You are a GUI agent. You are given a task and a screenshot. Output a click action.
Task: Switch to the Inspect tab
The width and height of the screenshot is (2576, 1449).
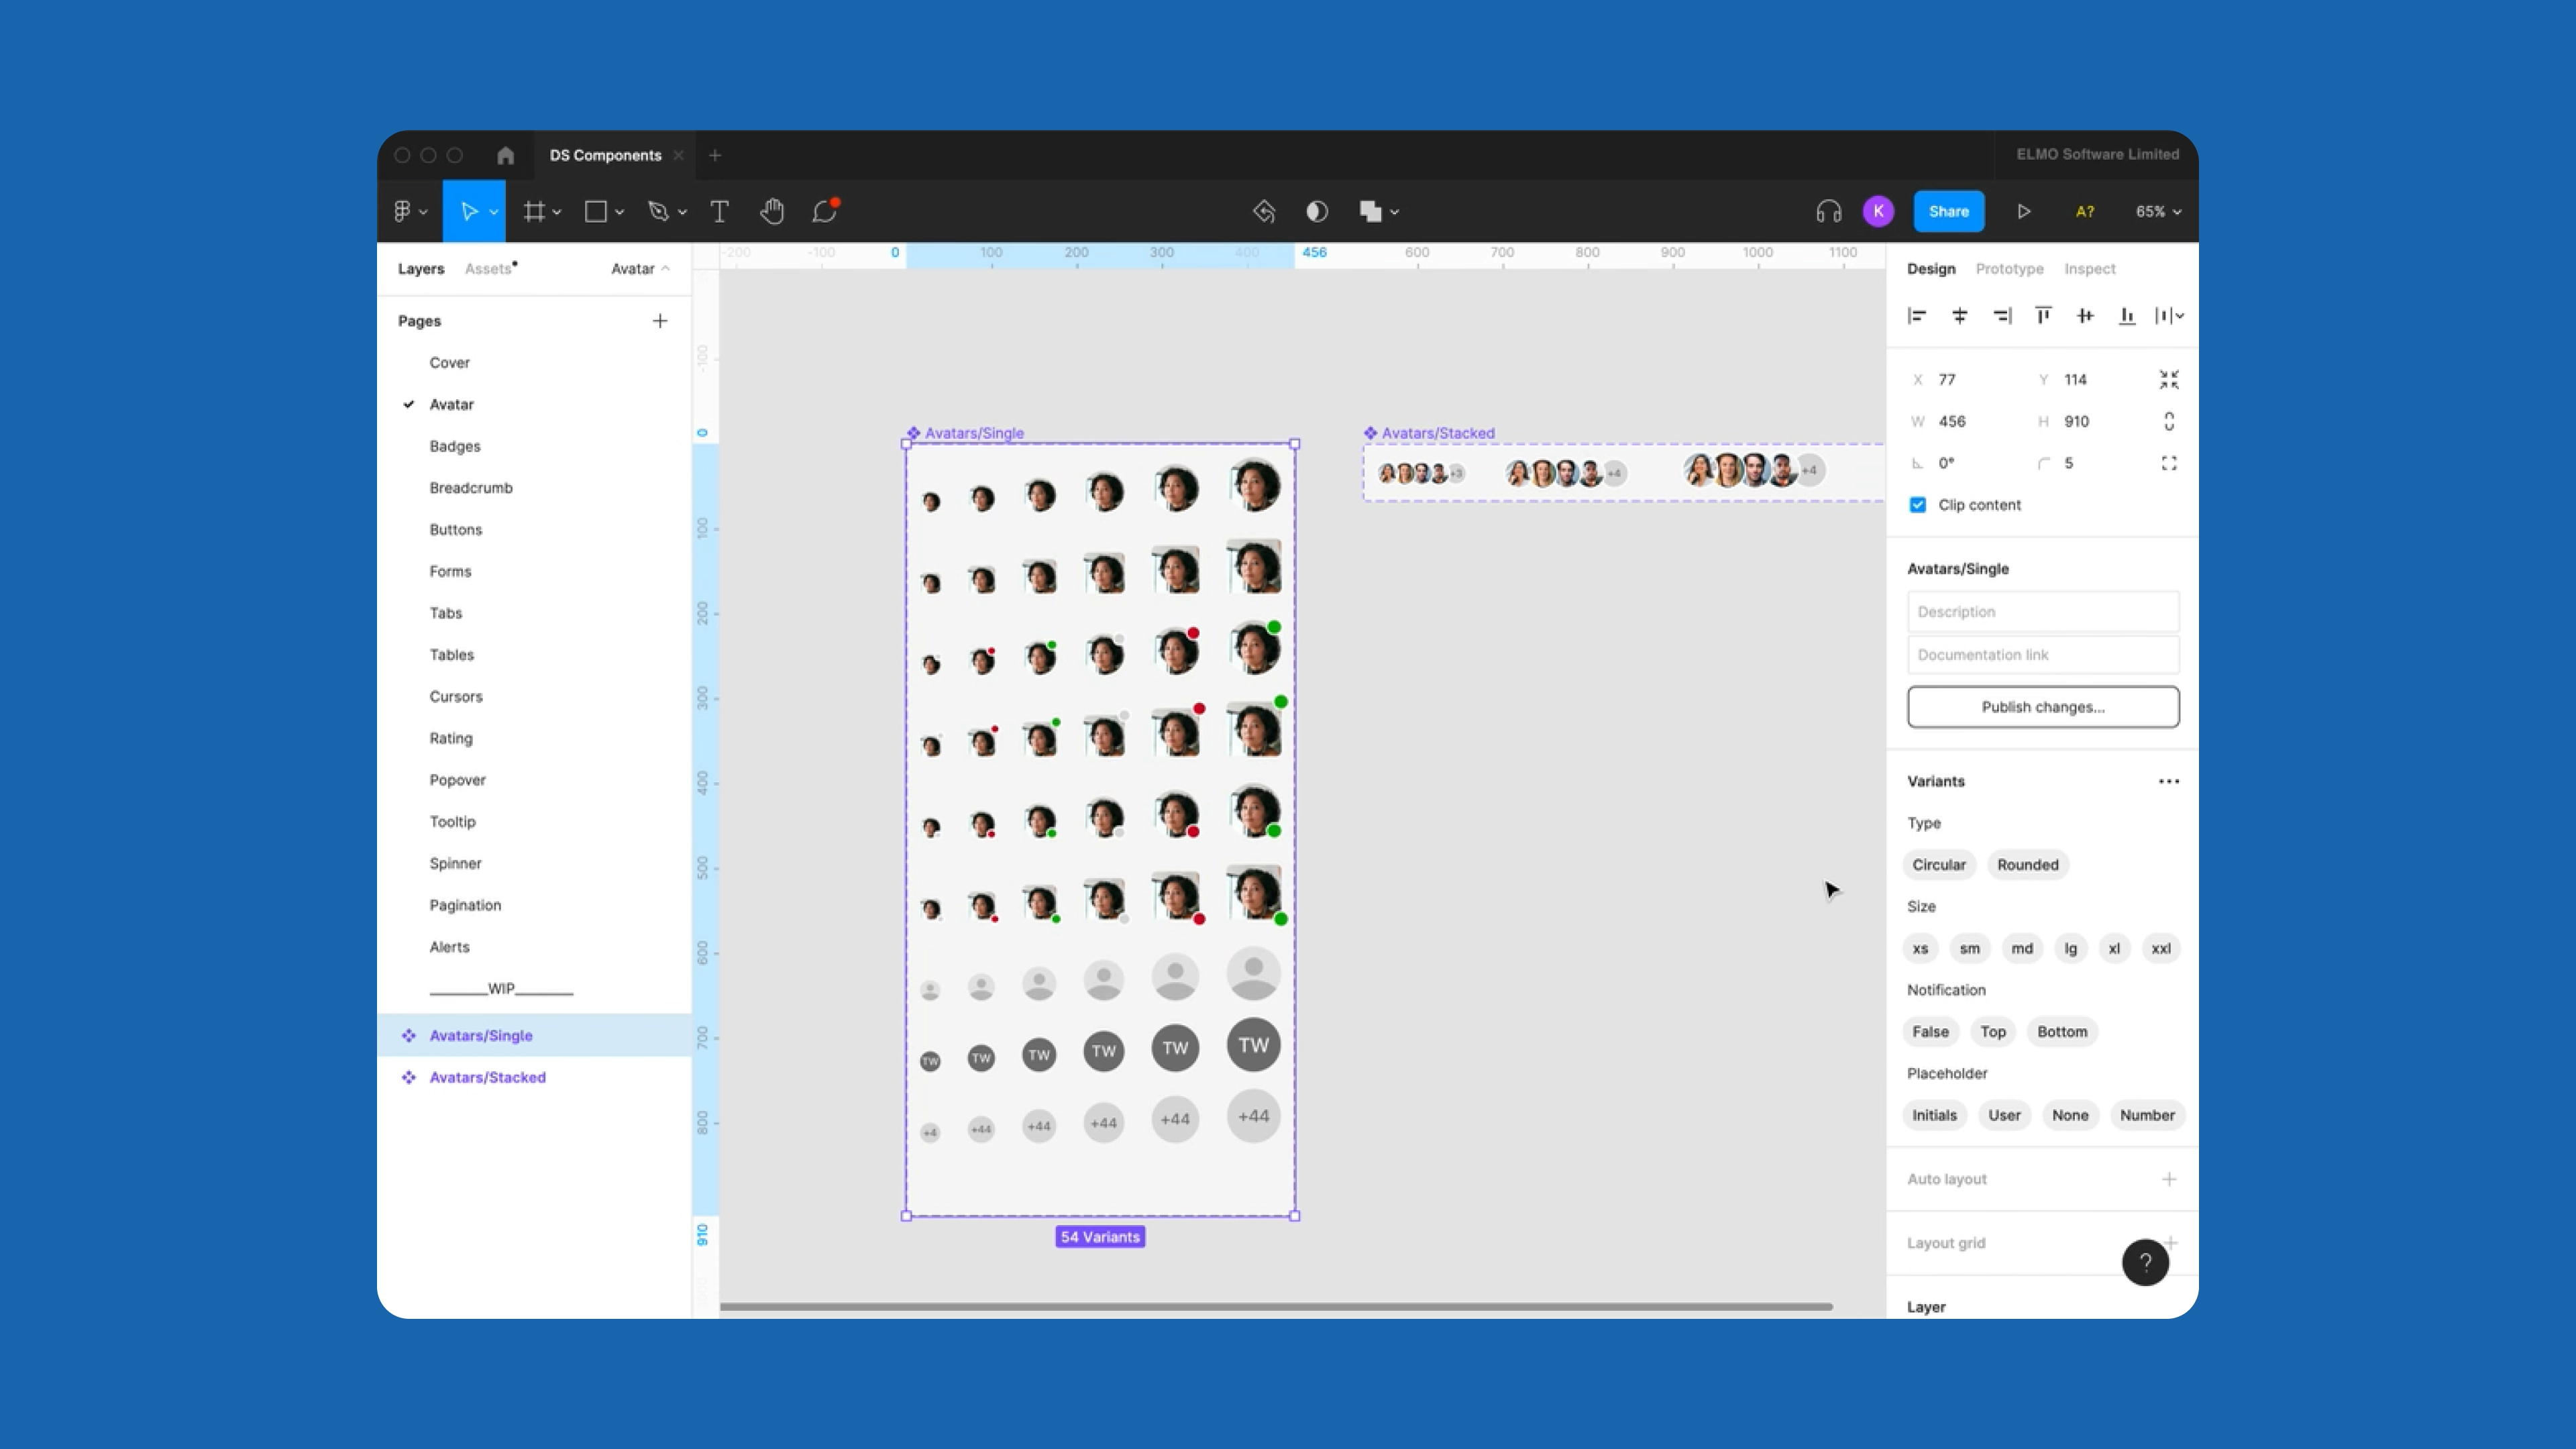[x=2089, y=268]
